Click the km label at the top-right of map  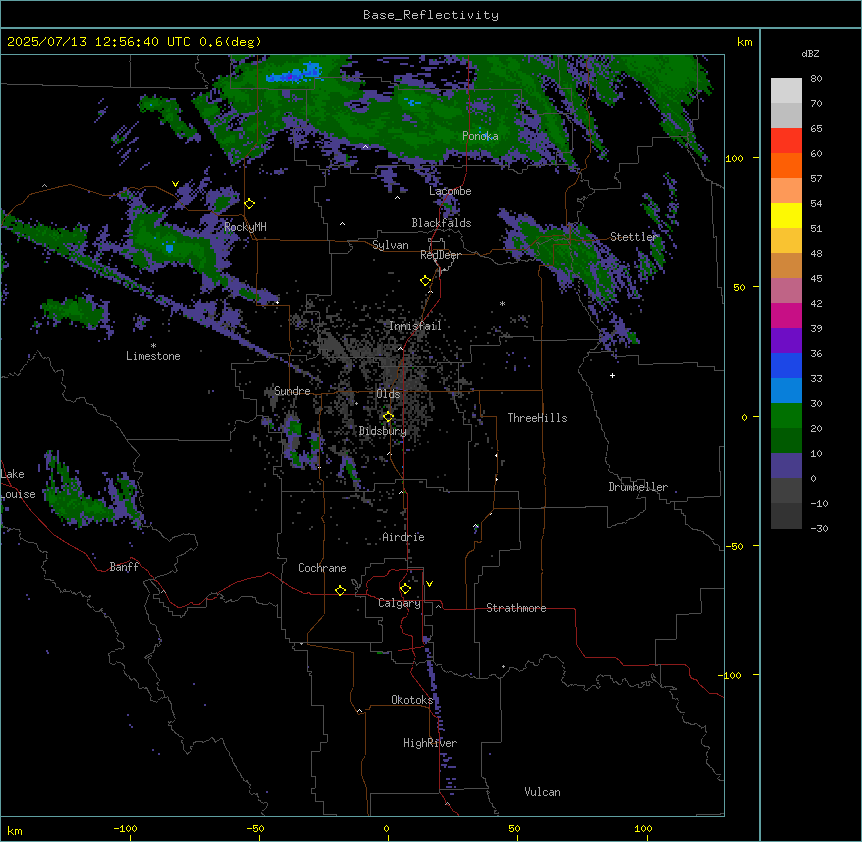(x=744, y=42)
